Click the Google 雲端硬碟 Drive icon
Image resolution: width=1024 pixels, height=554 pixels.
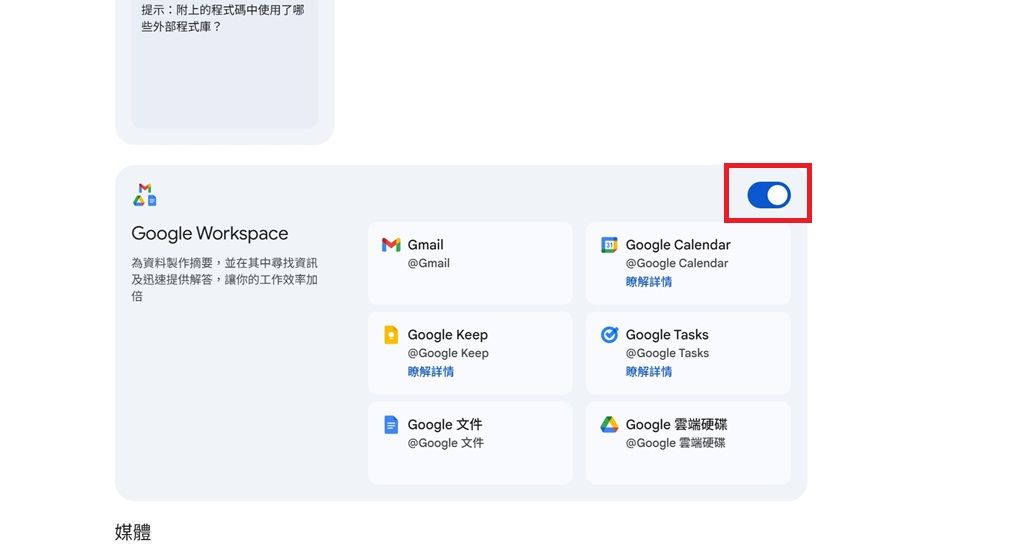[x=609, y=425]
